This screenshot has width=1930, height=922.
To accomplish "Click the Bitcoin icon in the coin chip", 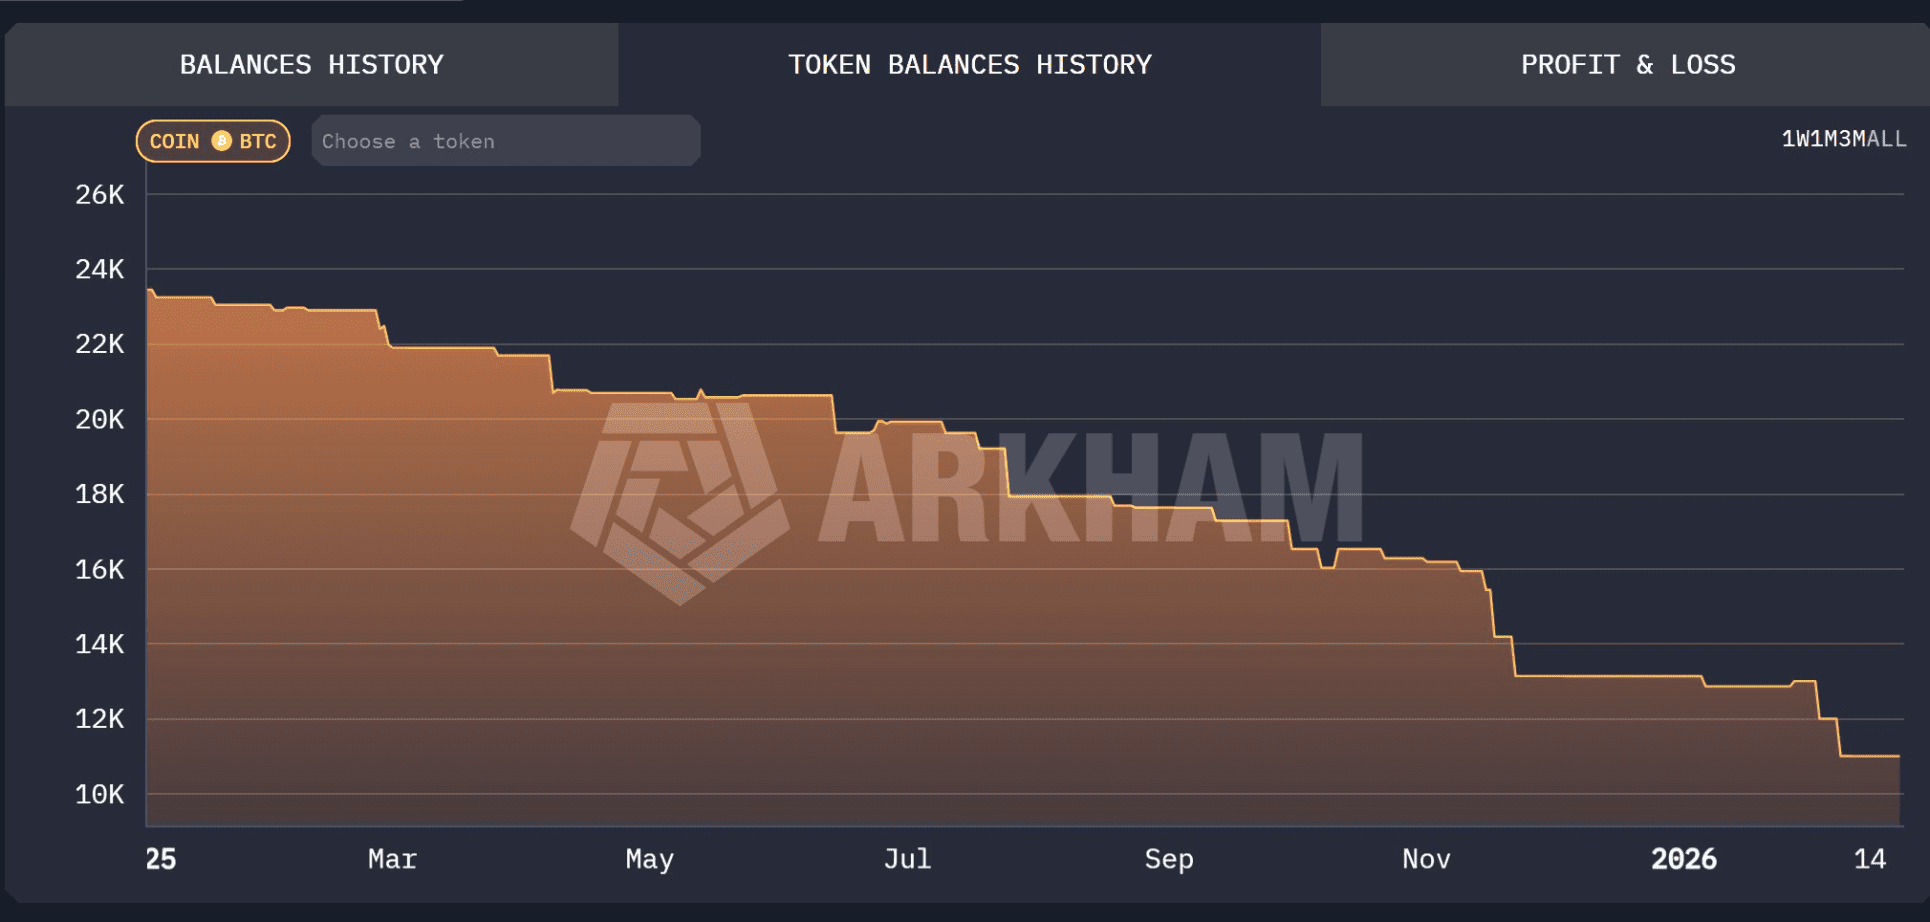I will coord(221,141).
